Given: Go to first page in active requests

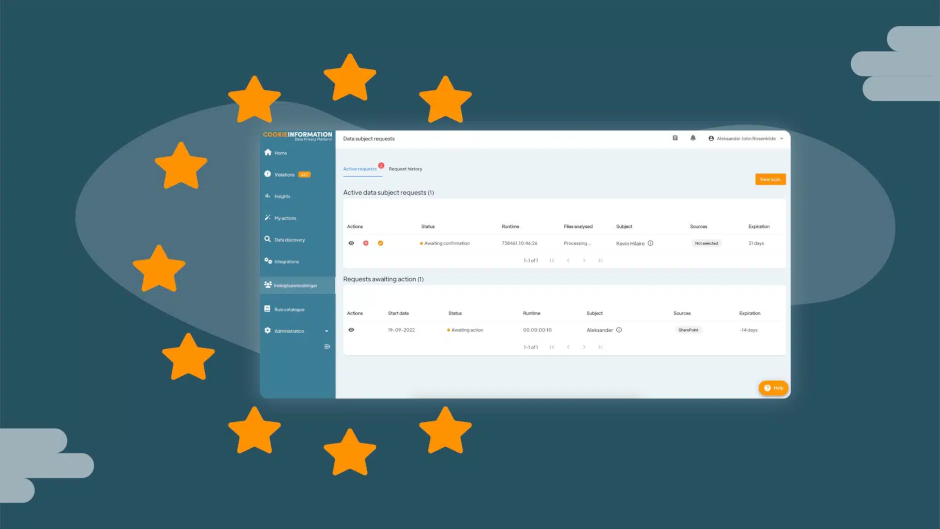Looking at the screenshot, I should click(x=552, y=260).
